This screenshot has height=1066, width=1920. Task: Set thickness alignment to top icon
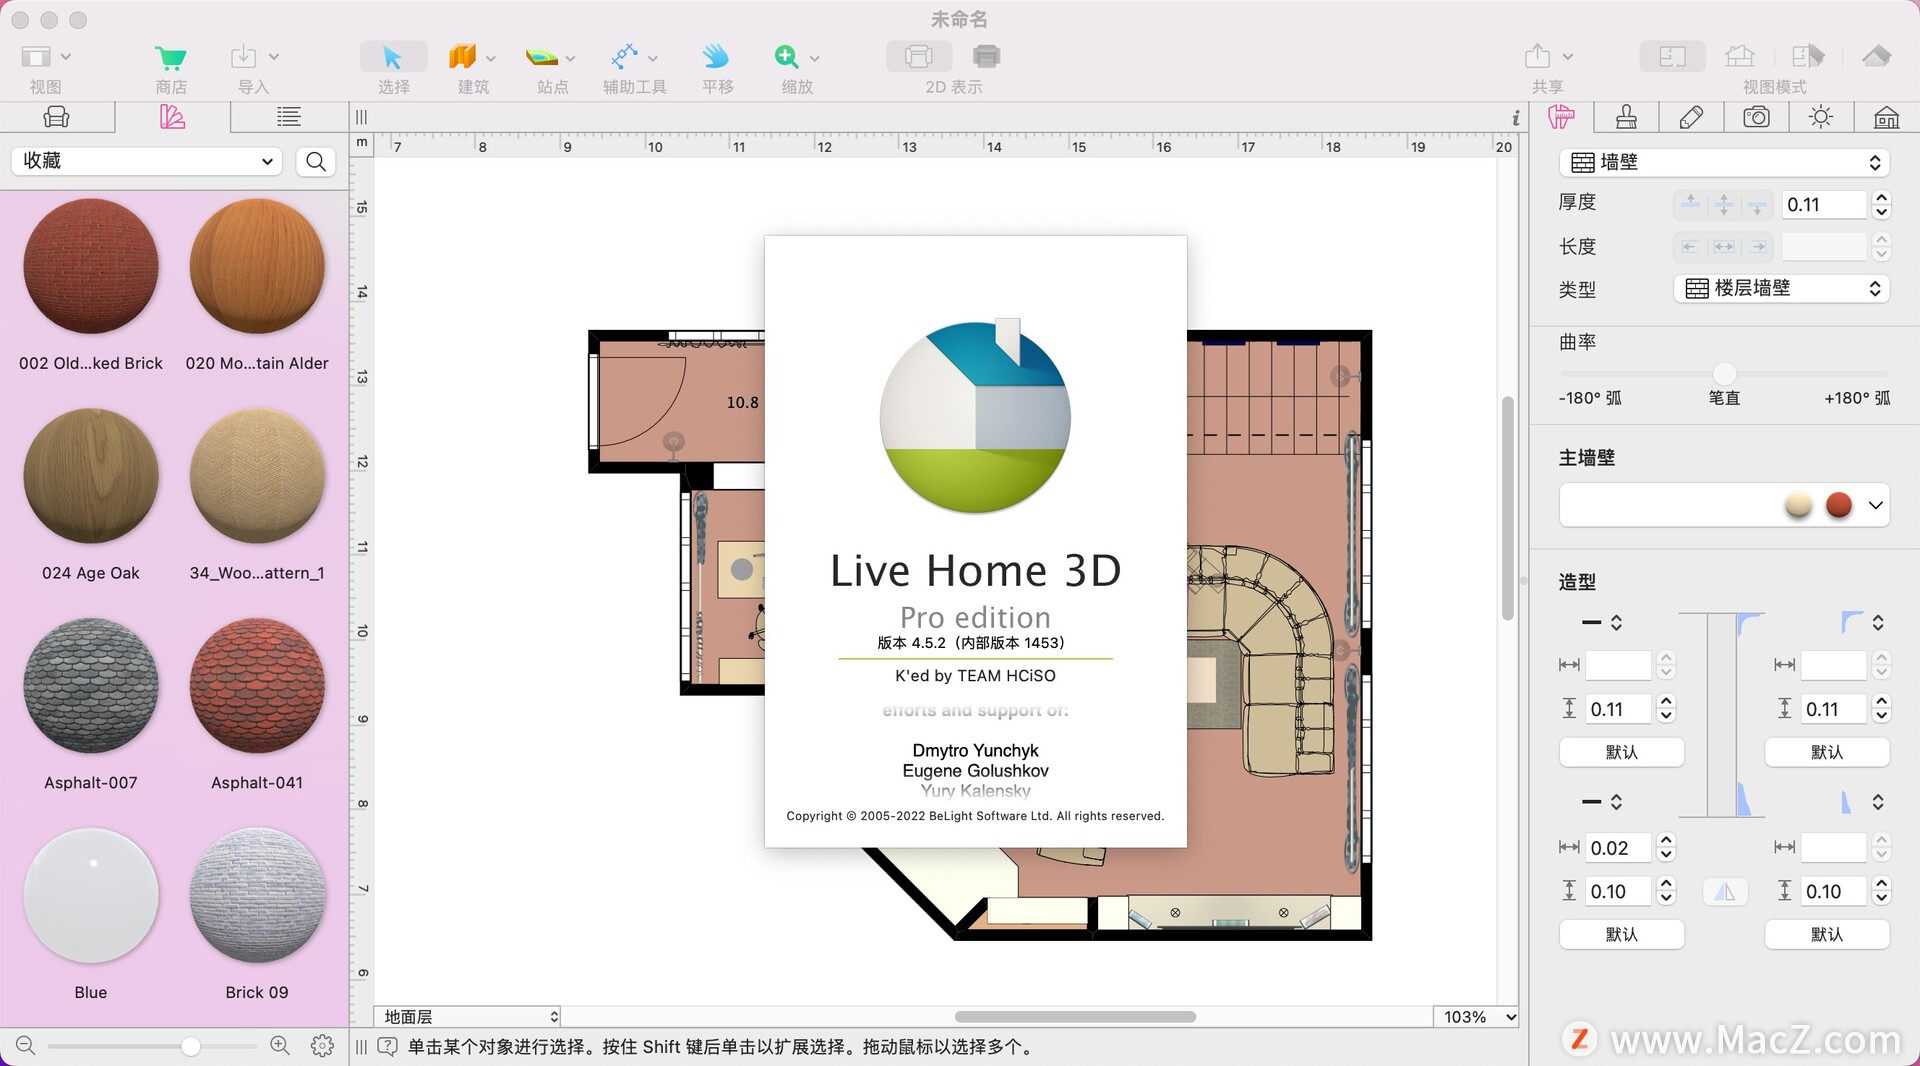1690,204
